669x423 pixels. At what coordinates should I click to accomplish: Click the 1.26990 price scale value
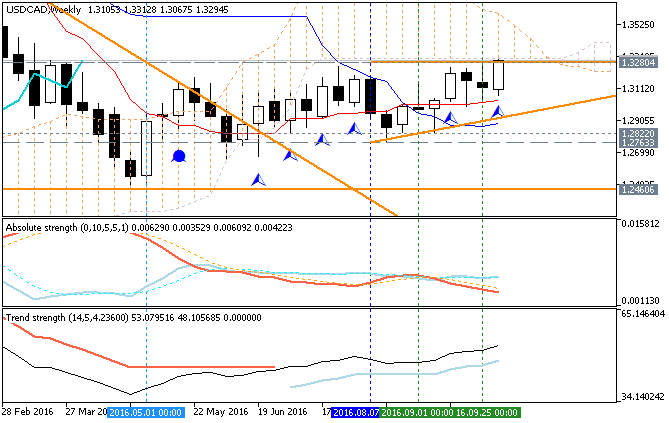tap(638, 153)
